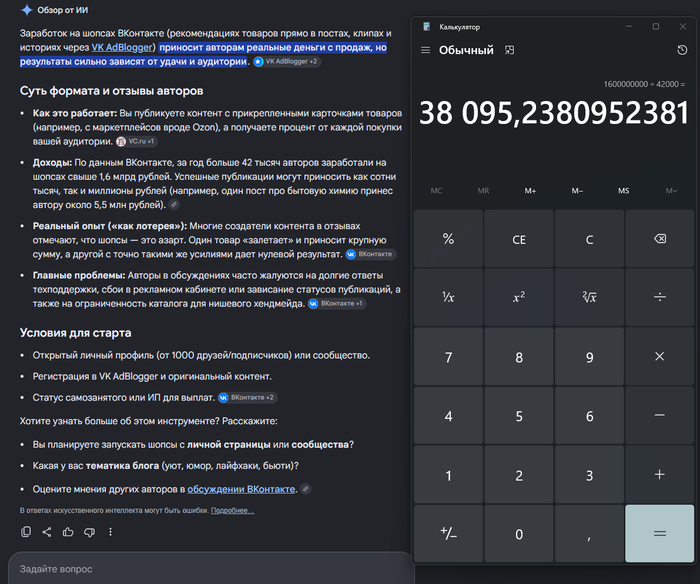Click digit 3 on the calculator
This screenshot has height=584, width=700.
tap(589, 474)
